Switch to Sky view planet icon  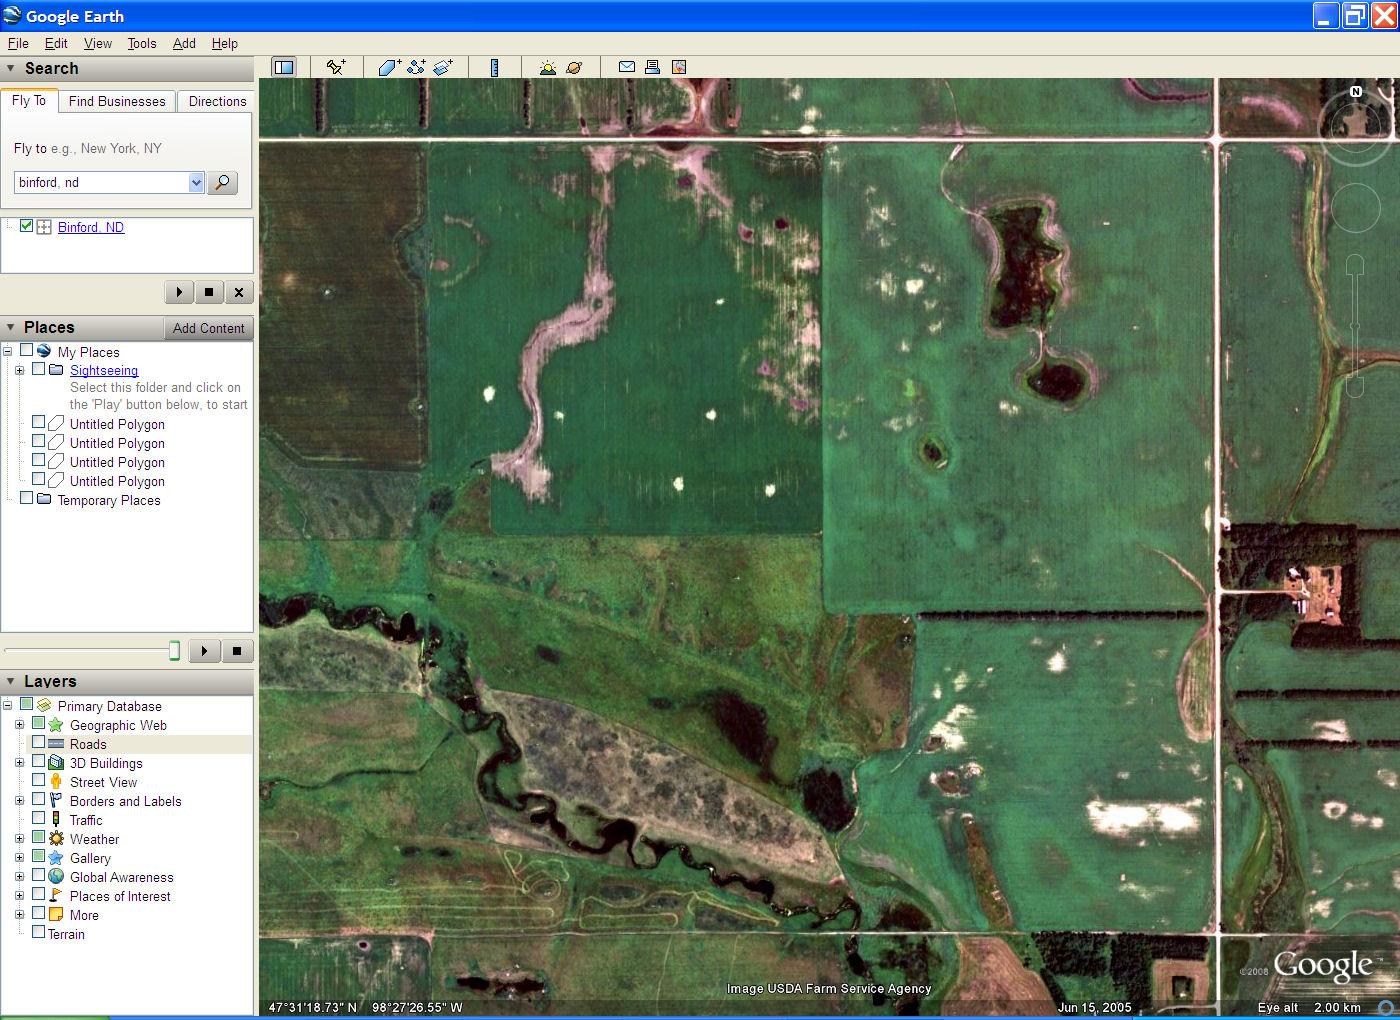(574, 67)
